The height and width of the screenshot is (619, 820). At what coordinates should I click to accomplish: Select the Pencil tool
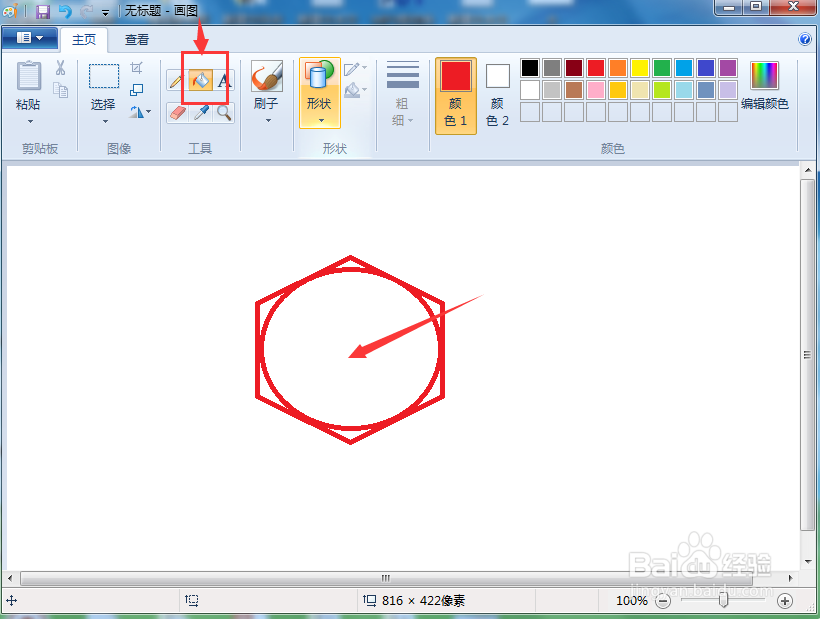[x=176, y=81]
